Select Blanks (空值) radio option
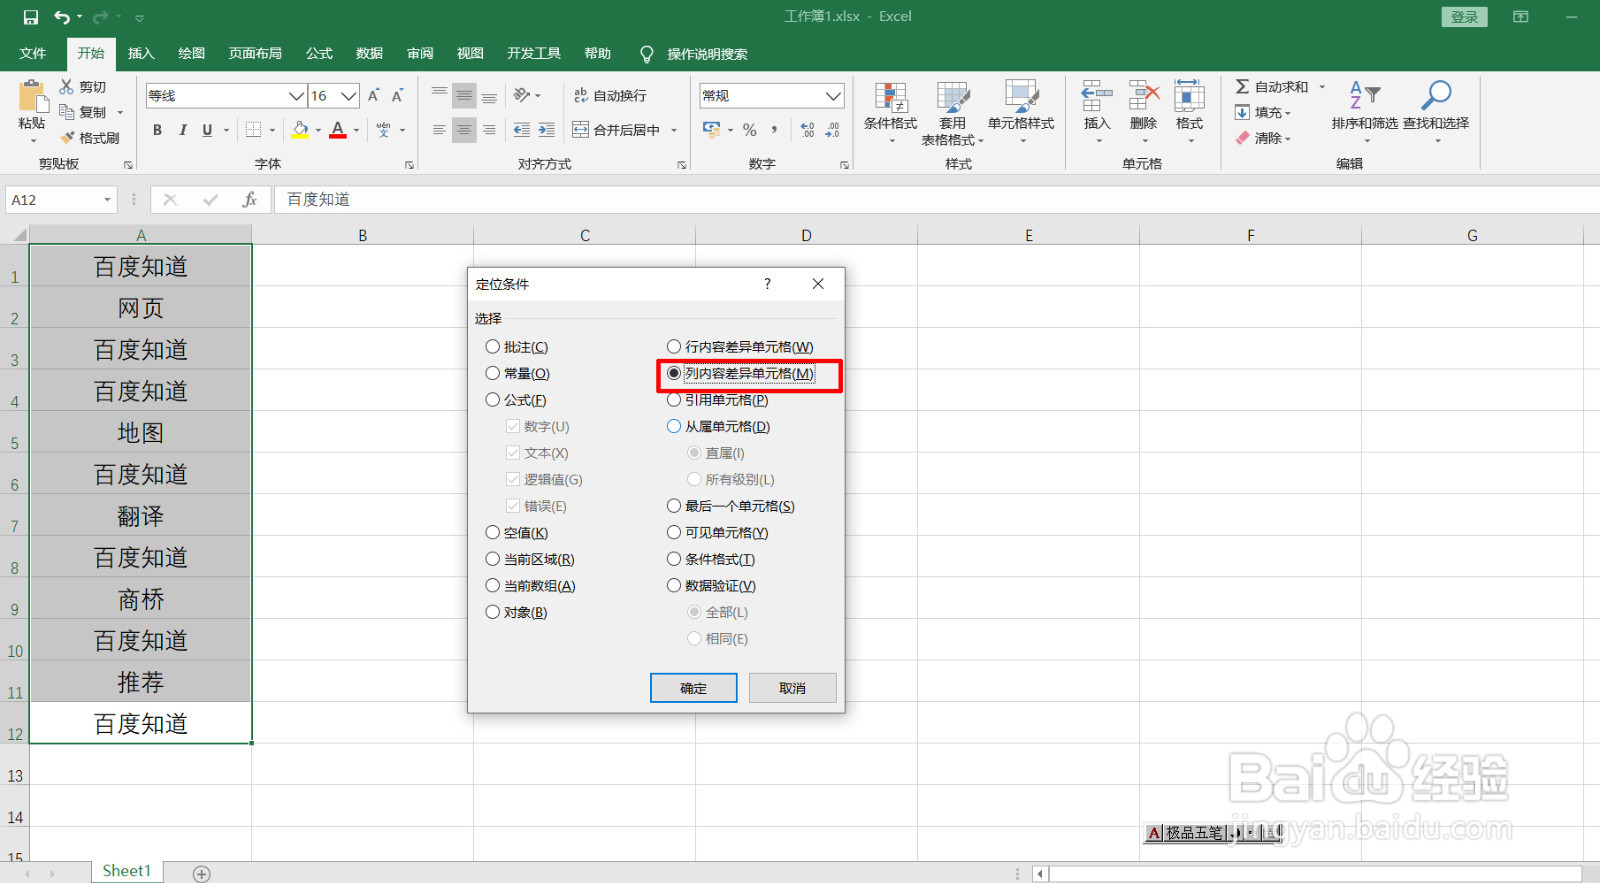The width and height of the screenshot is (1600, 883). [x=493, y=533]
